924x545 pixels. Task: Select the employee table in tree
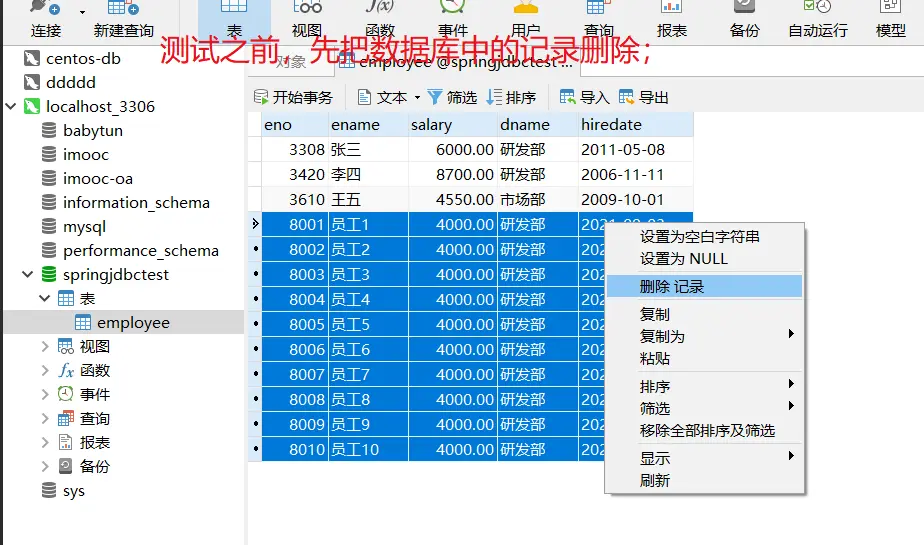point(132,323)
